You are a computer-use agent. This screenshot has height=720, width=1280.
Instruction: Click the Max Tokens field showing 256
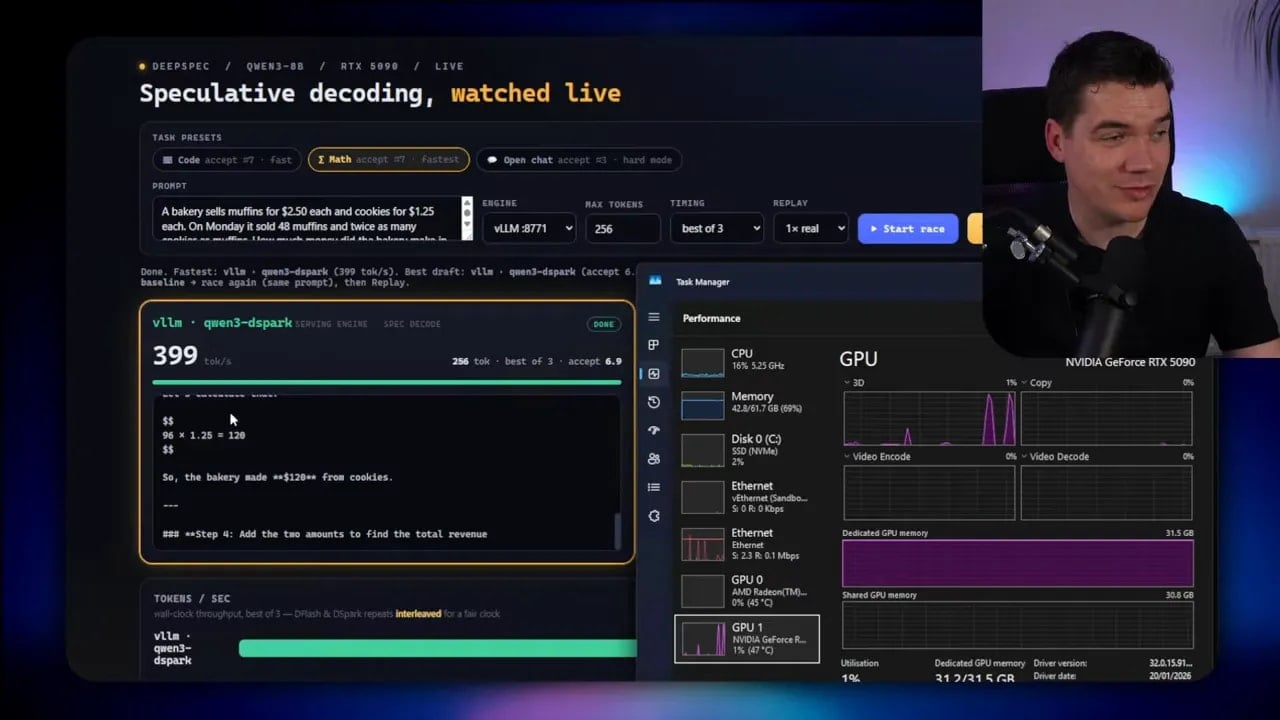622,229
